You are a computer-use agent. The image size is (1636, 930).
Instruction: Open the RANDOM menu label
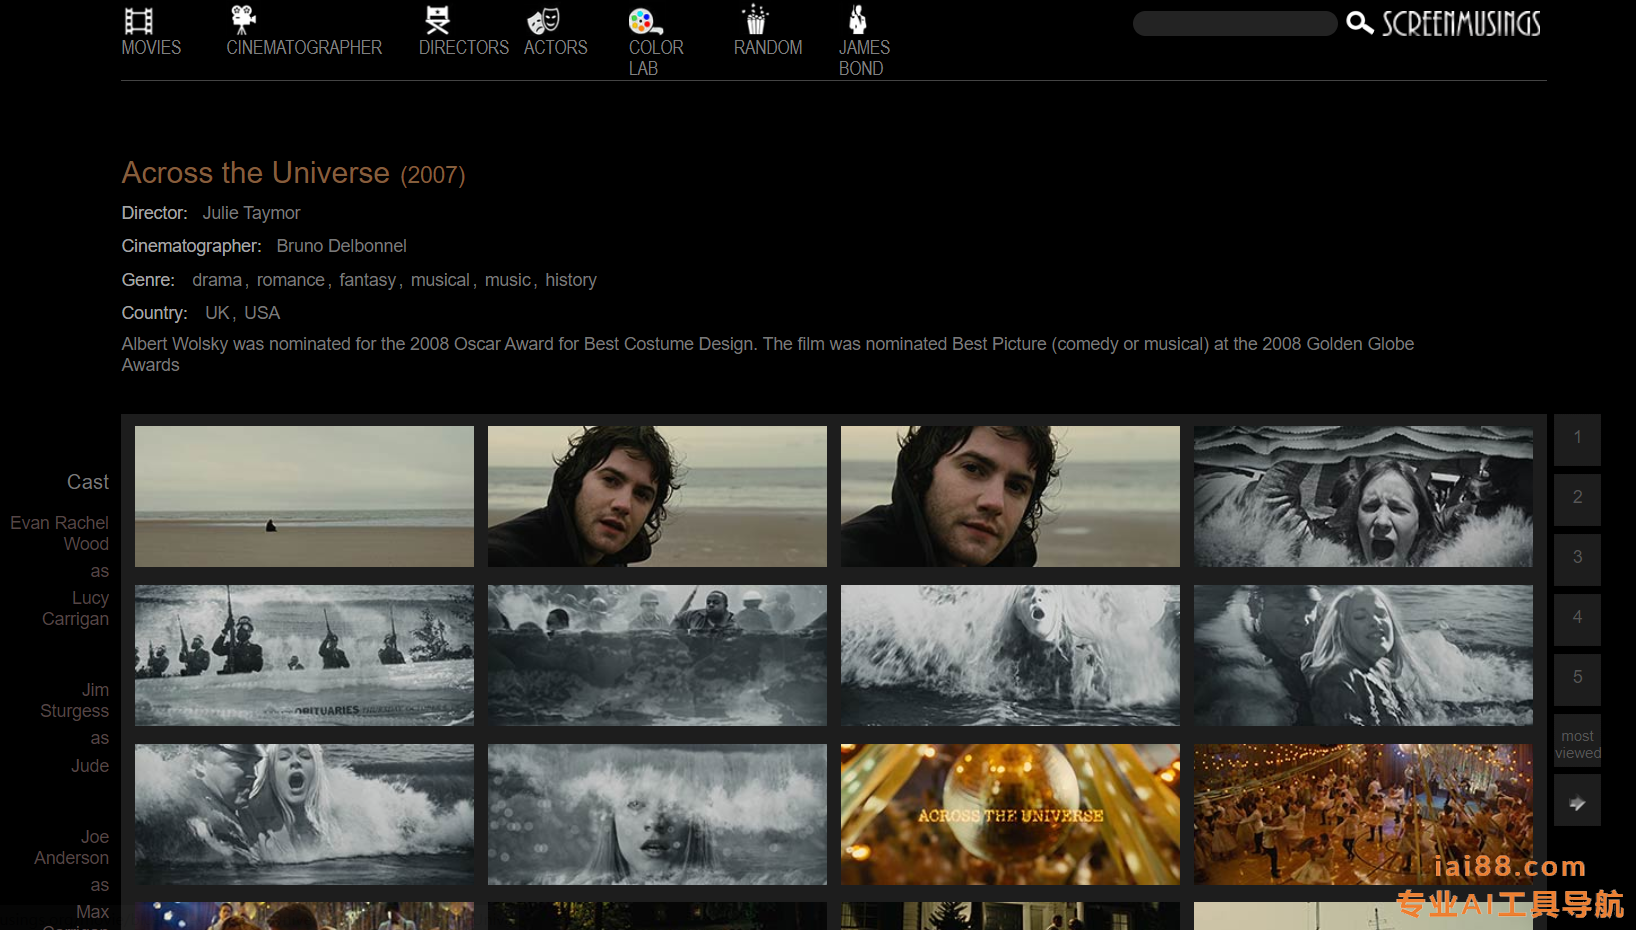(768, 47)
